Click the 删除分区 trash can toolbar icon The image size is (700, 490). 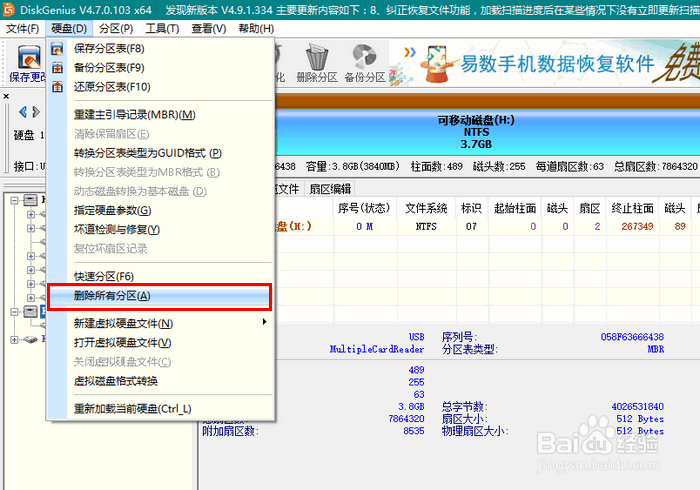(317, 57)
